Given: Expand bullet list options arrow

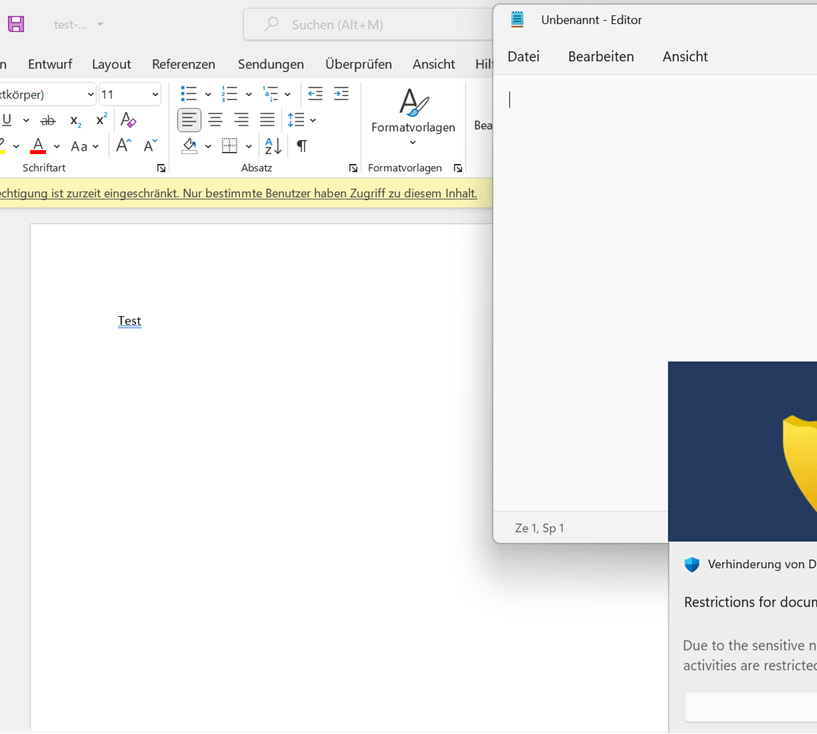Looking at the screenshot, I should click(208, 94).
